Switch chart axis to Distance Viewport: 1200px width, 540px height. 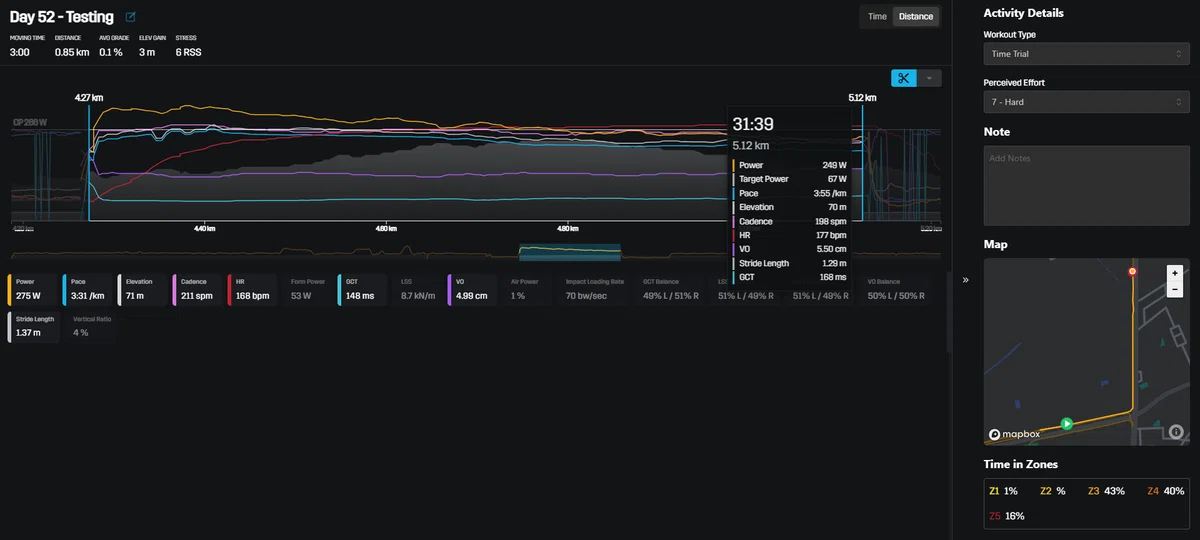[915, 16]
